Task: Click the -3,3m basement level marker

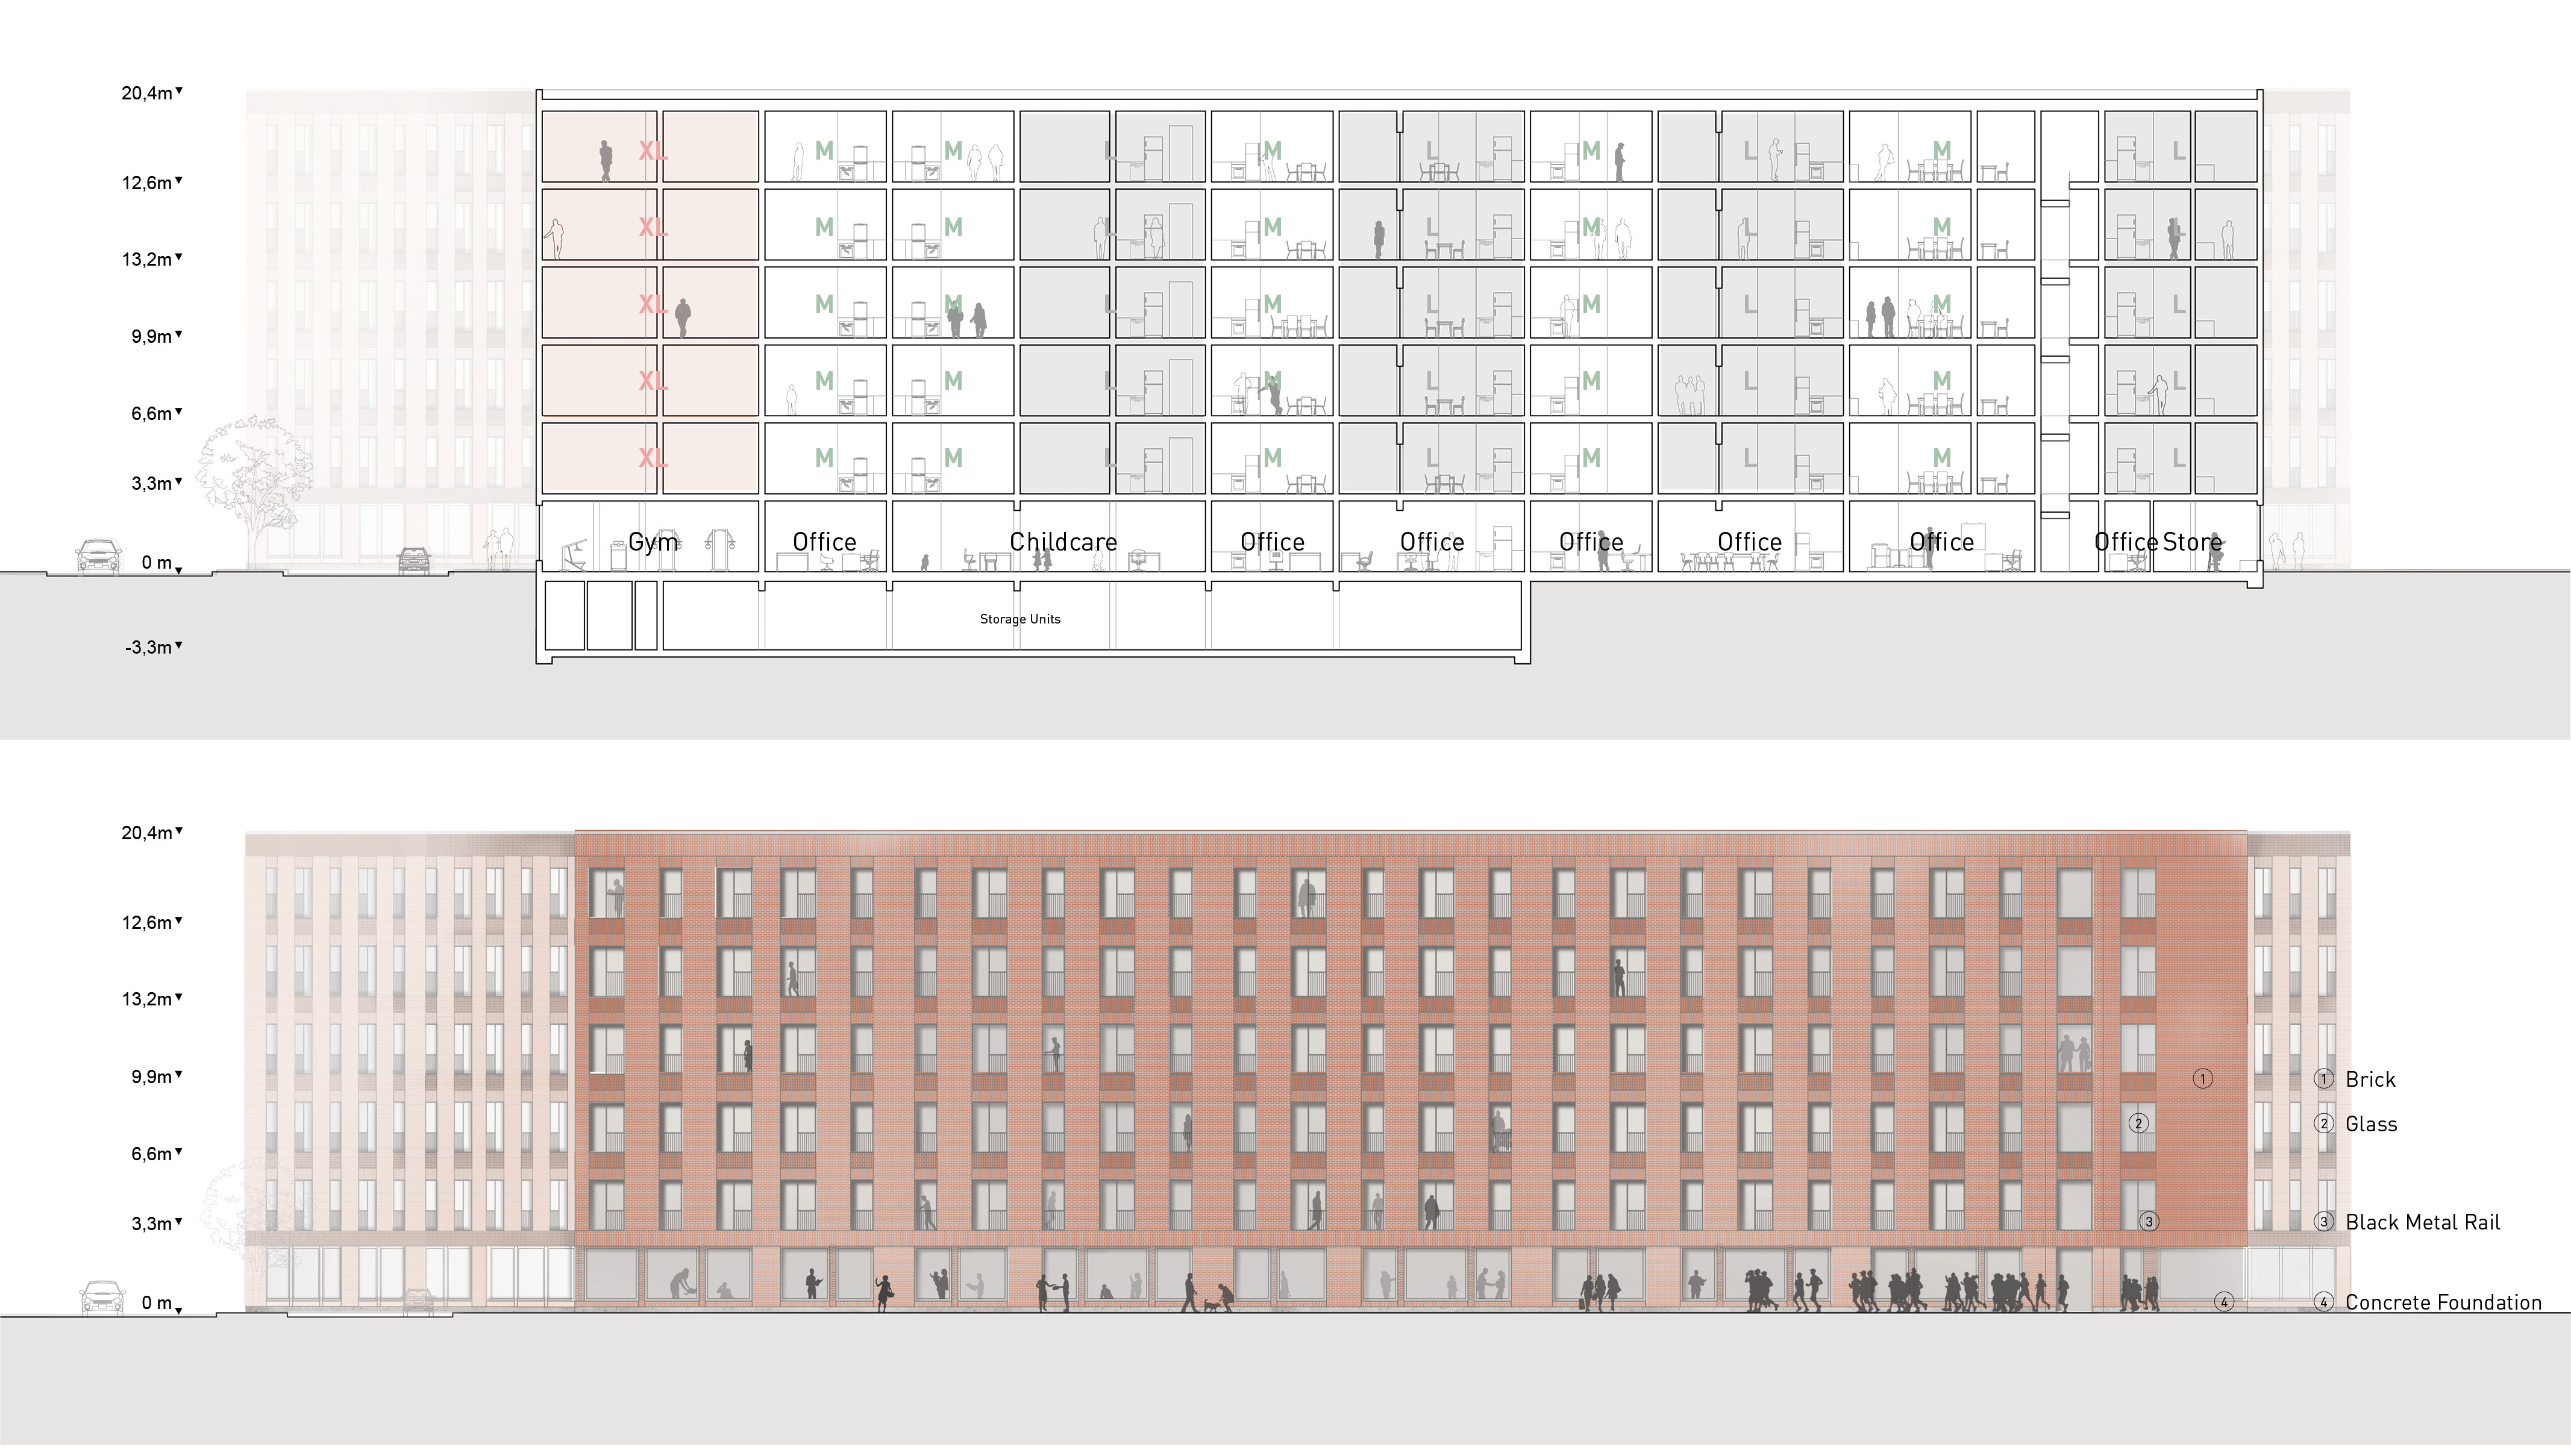Action: pyautogui.click(x=150, y=647)
